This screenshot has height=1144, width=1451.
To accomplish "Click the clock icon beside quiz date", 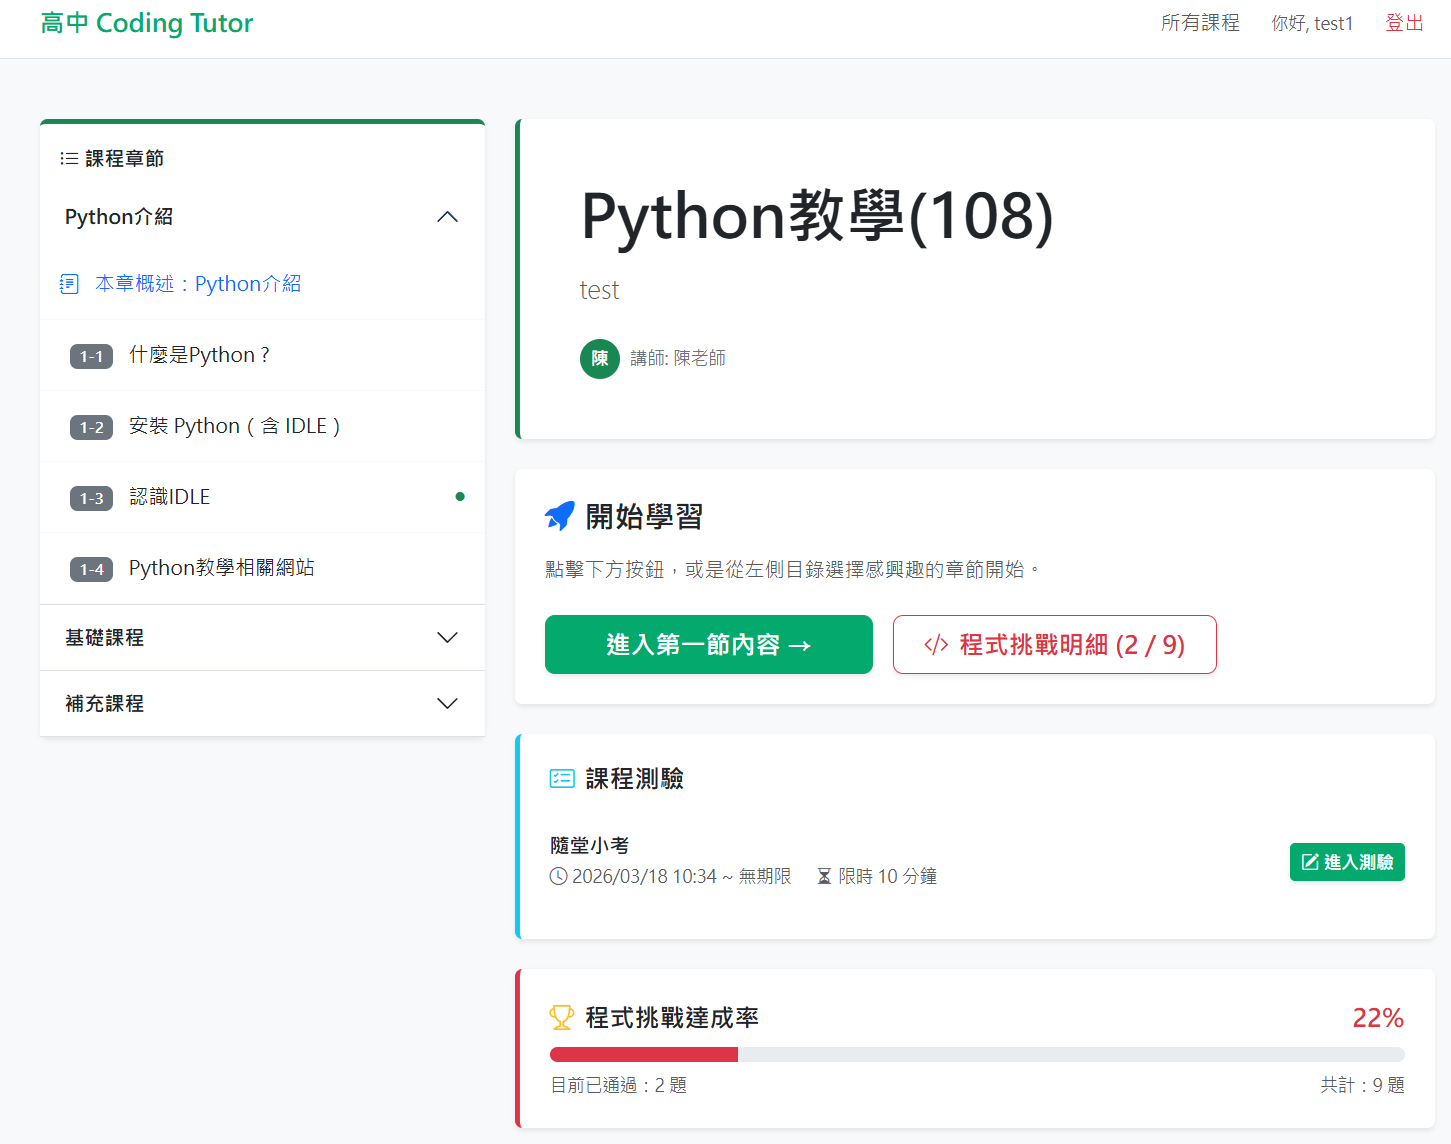I will pyautogui.click(x=558, y=877).
